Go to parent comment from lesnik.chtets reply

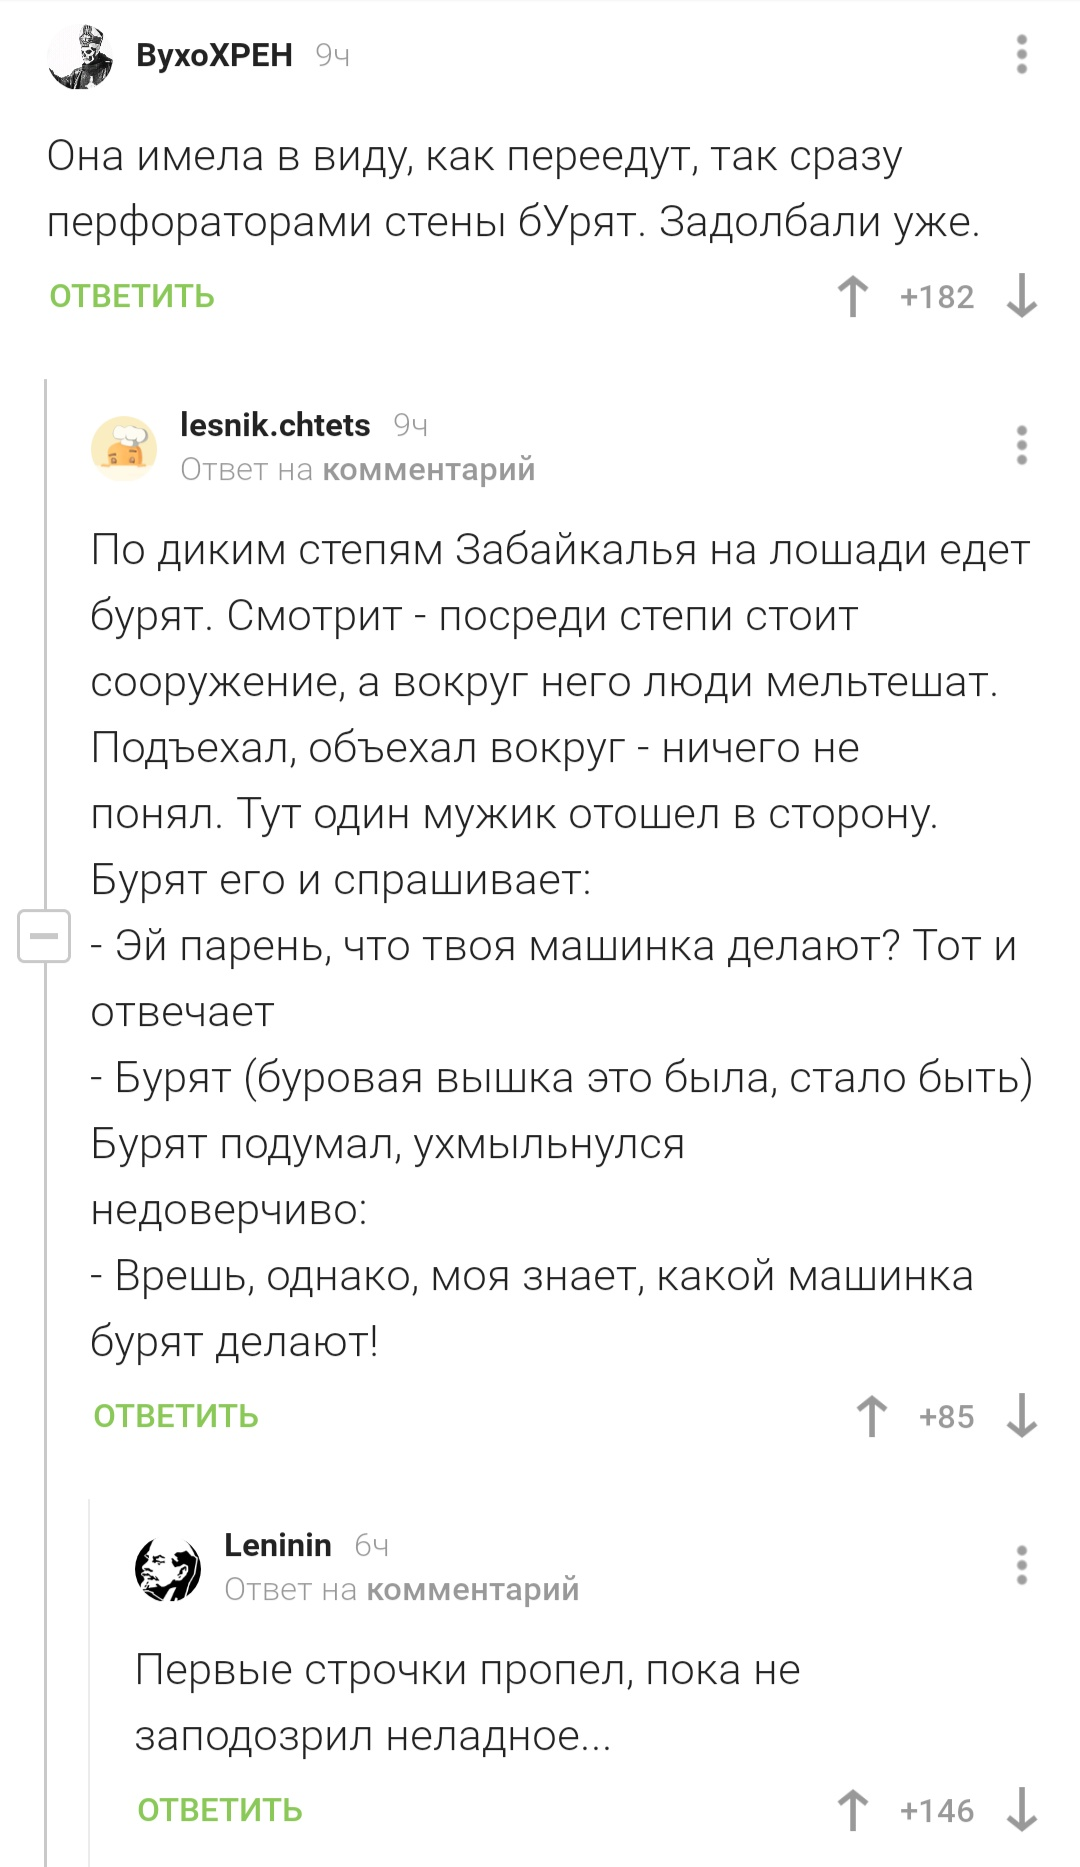pyautogui.click(x=429, y=469)
